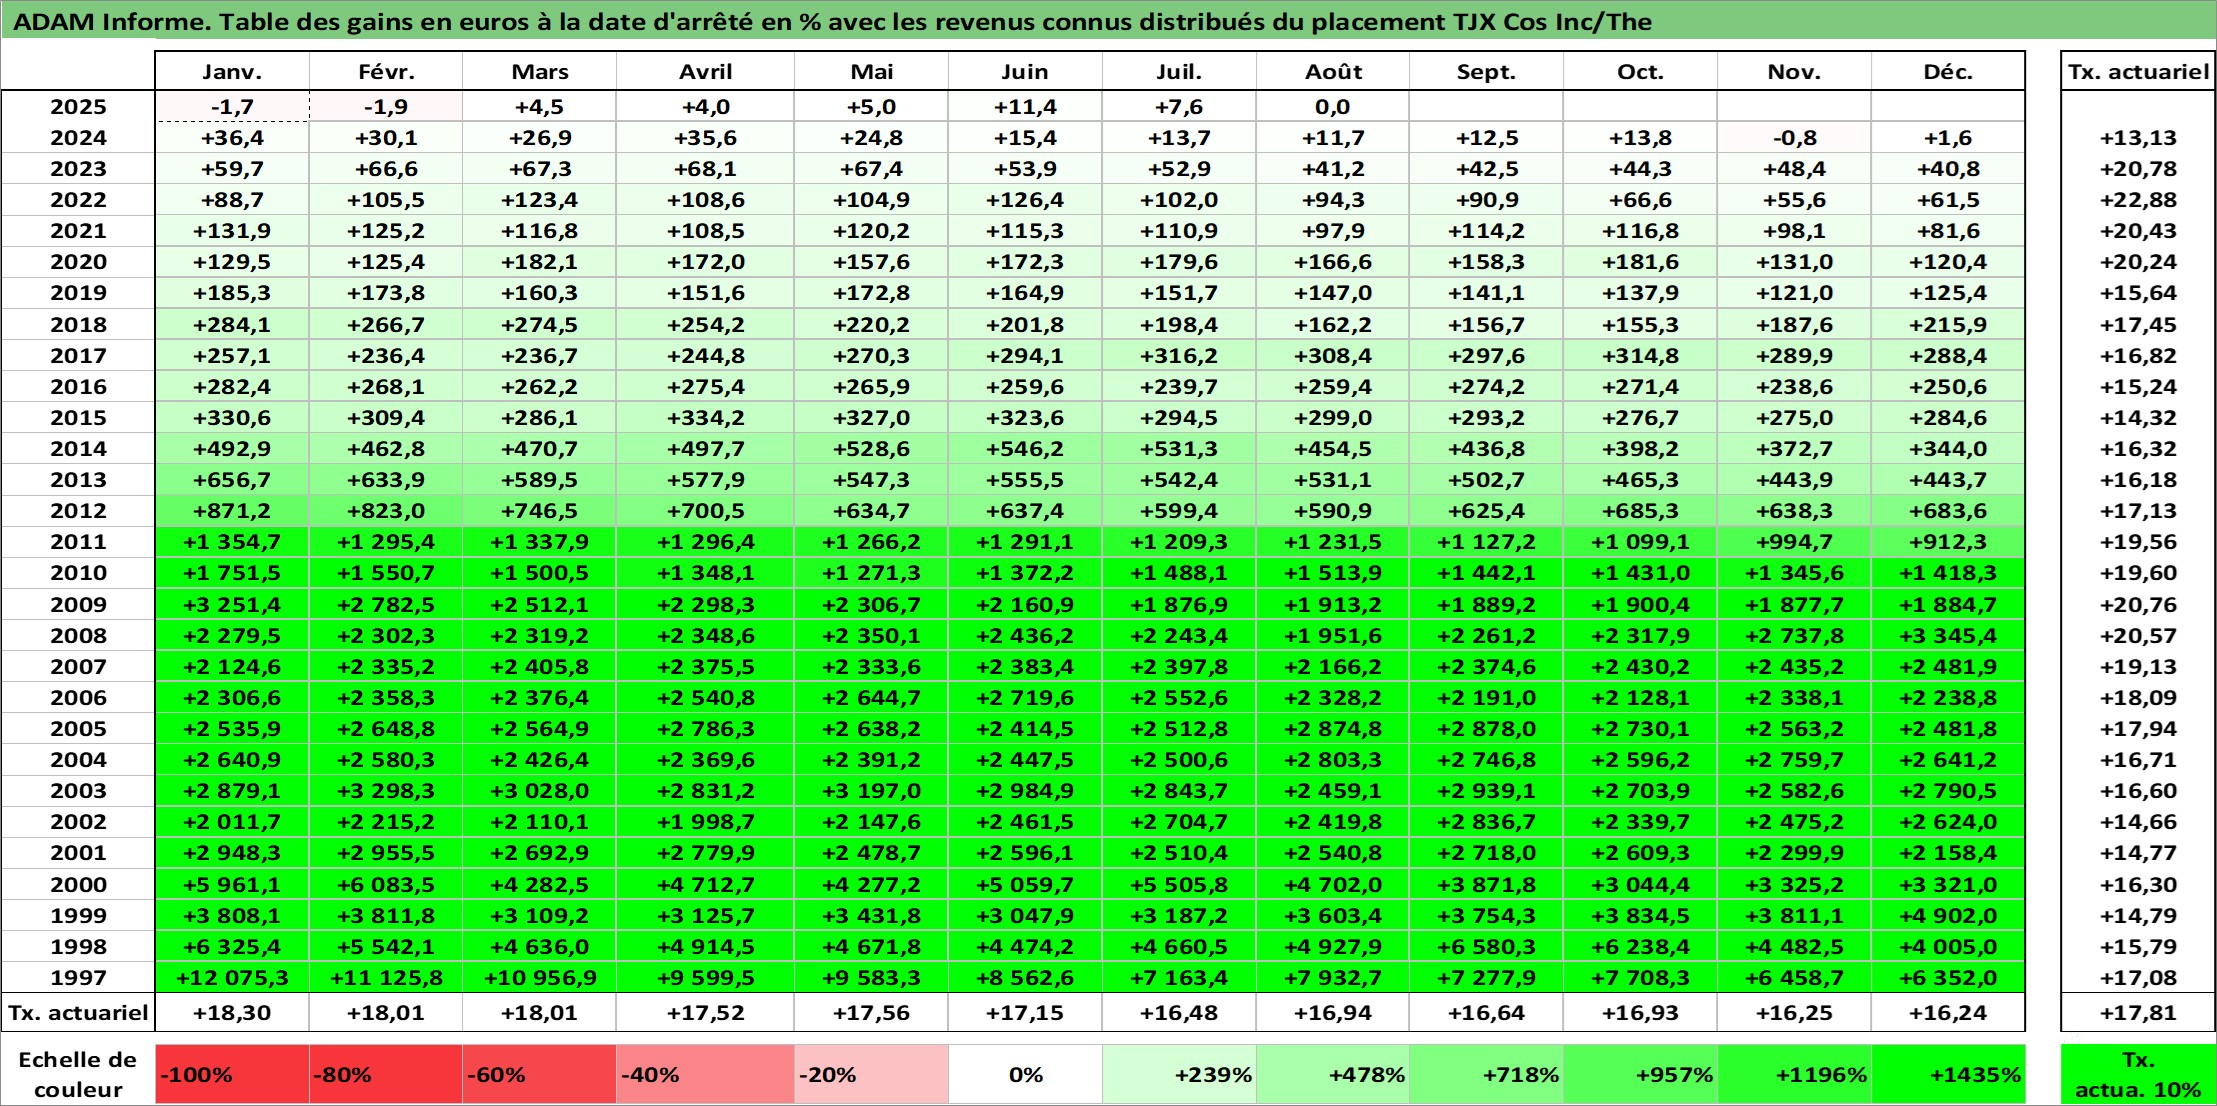Click cell value +12 075,3

[x=232, y=978]
